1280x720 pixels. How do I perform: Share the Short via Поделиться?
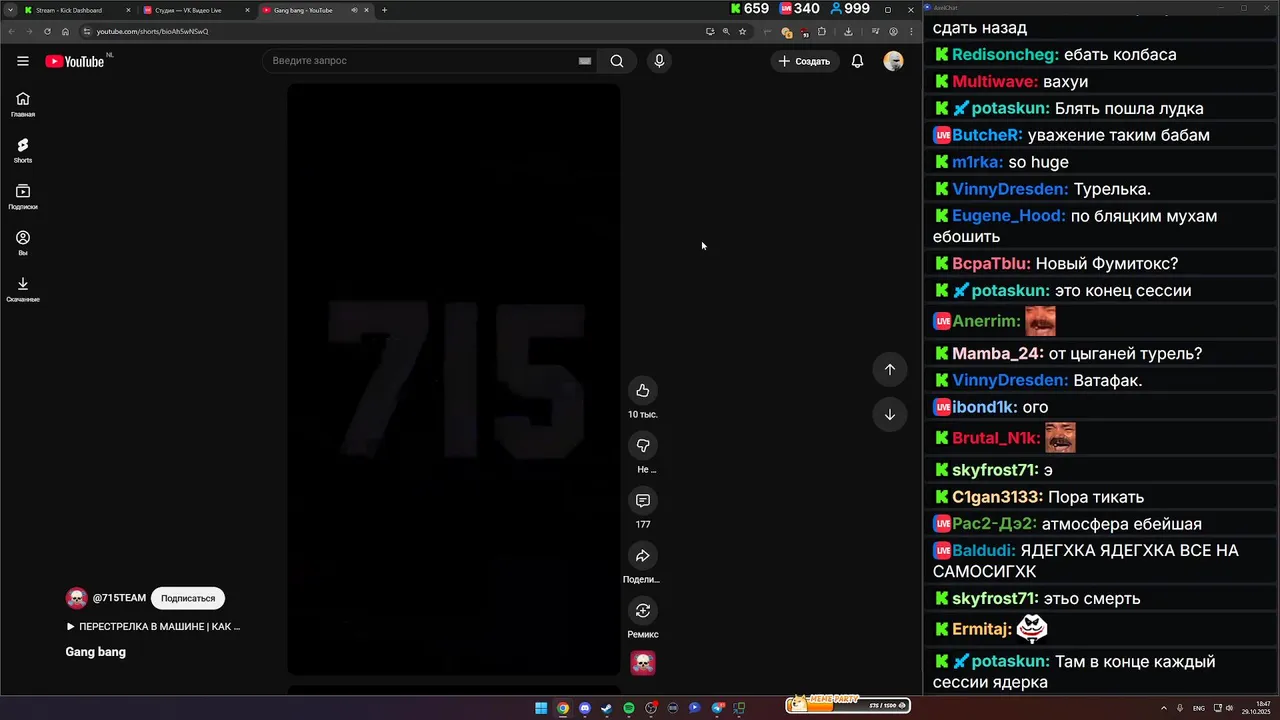click(643, 556)
